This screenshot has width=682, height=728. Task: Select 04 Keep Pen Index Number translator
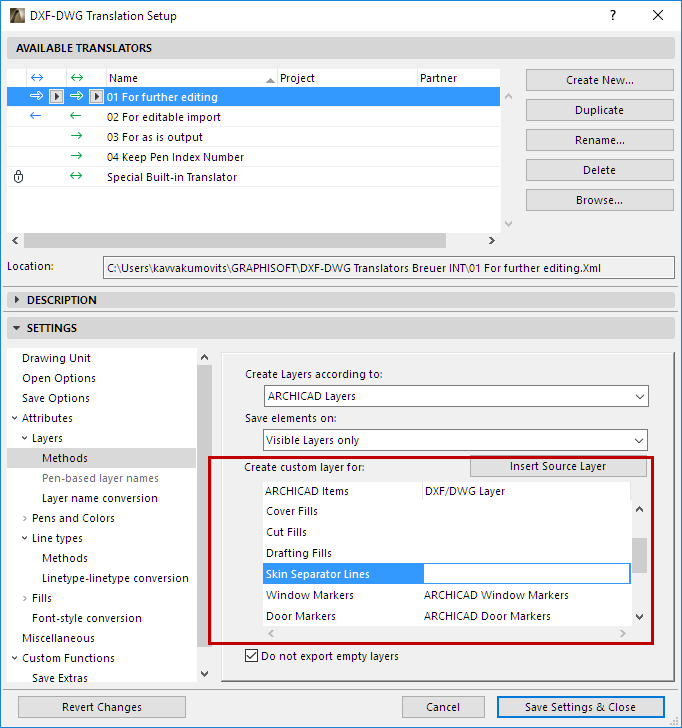253,157
